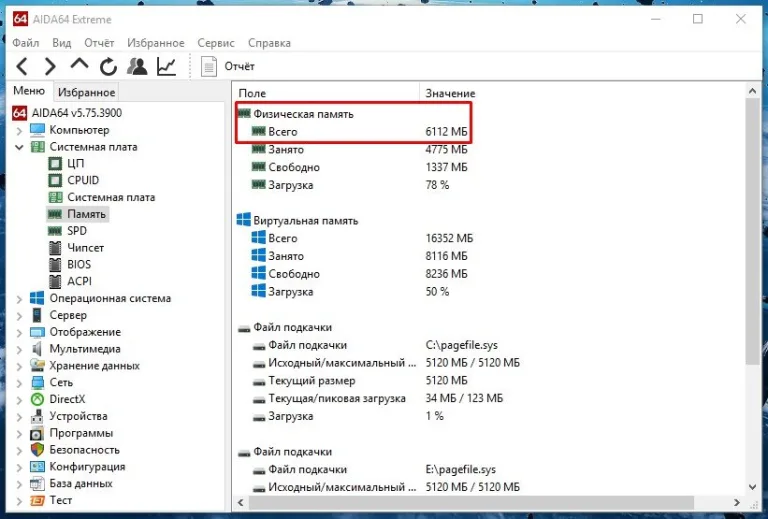
Task: Sort by the Поле column header
Action: coord(326,93)
